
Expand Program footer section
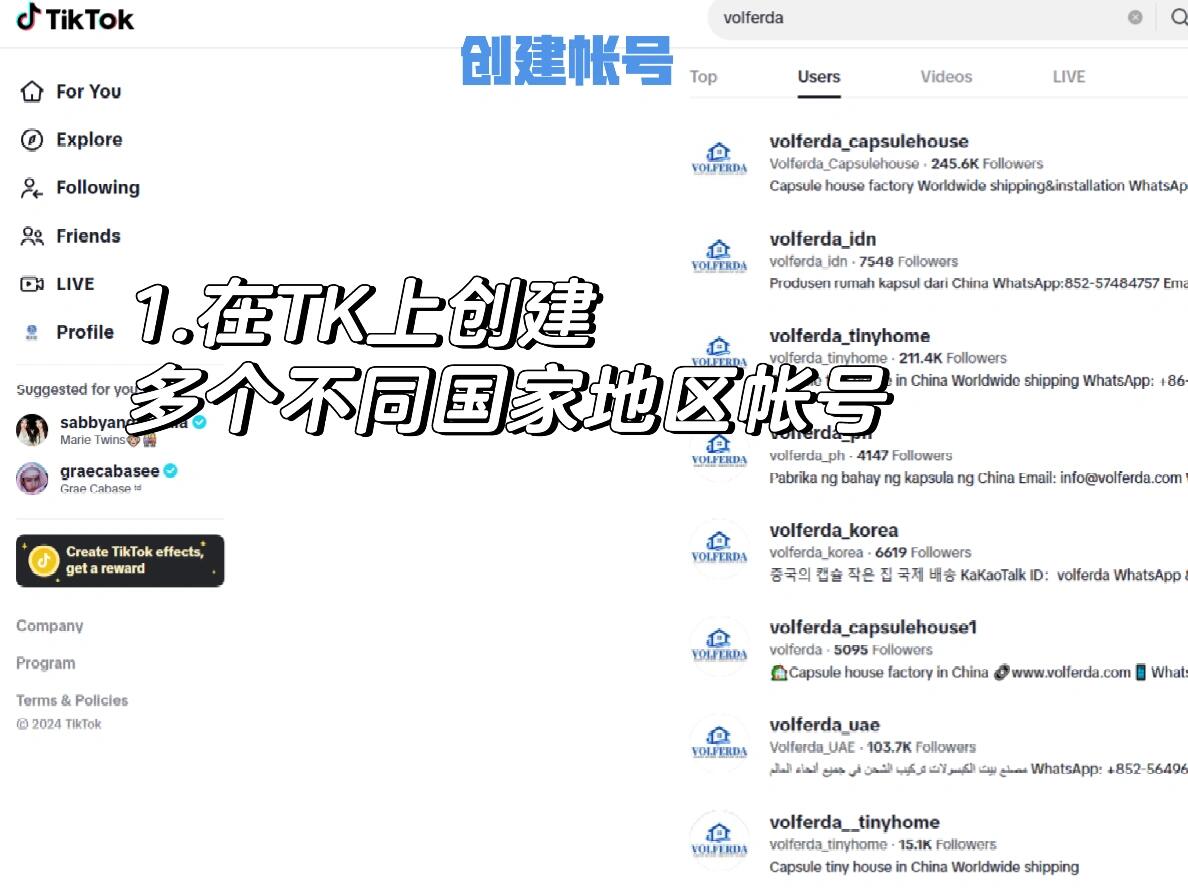(x=45, y=663)
